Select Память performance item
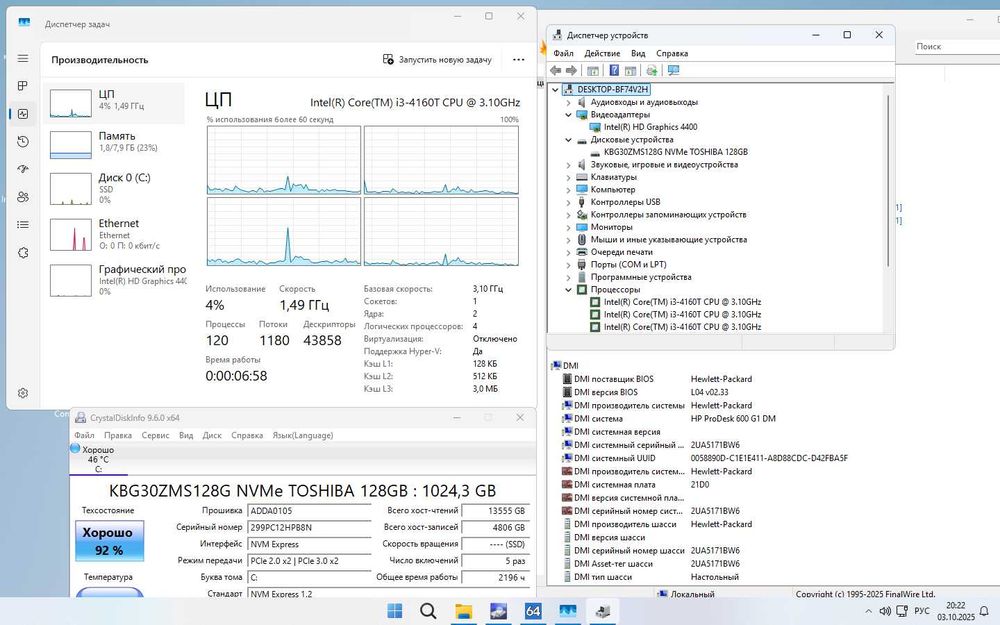 coord(114,144)
